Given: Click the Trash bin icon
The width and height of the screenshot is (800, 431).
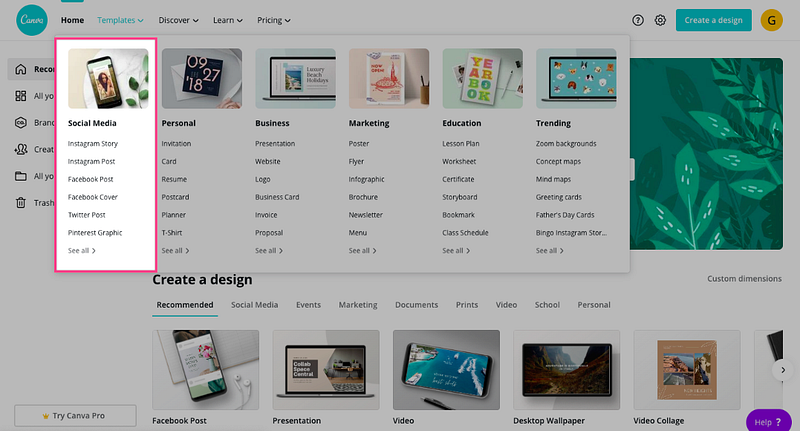Looking at the screenshot, I should coord(20,202).
